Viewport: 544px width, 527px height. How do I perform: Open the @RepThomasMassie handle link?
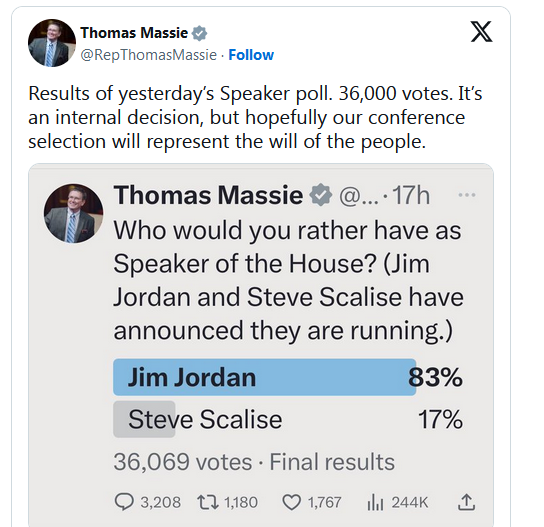[x=148, y=55]
